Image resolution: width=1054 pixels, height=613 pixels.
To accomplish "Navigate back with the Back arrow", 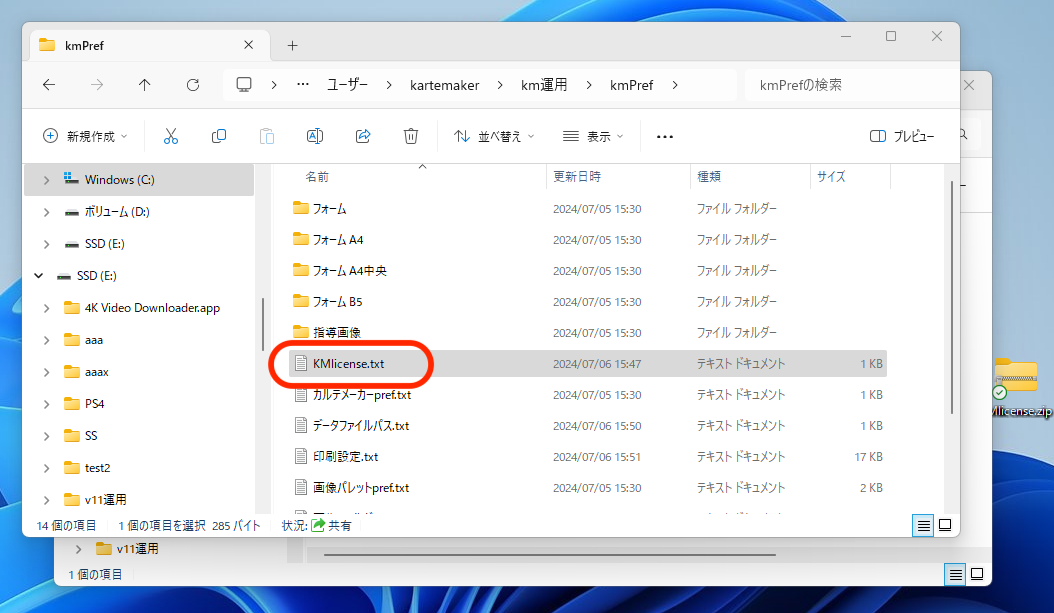I will pyautogui.click(x=49, y=85).
